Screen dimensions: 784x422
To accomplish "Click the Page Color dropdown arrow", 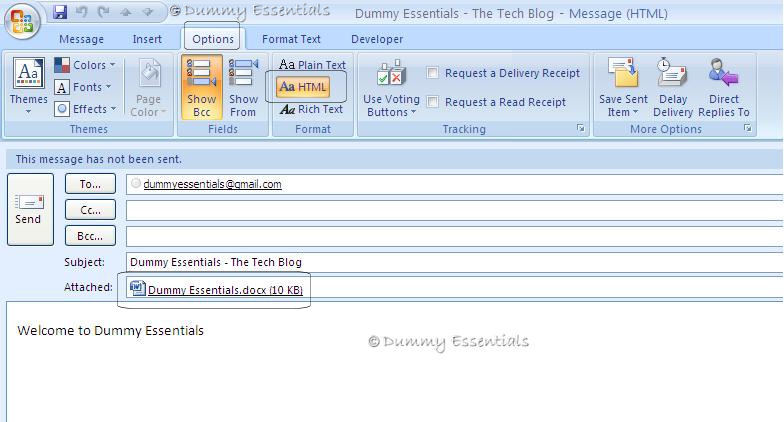I will click(163, 112).
